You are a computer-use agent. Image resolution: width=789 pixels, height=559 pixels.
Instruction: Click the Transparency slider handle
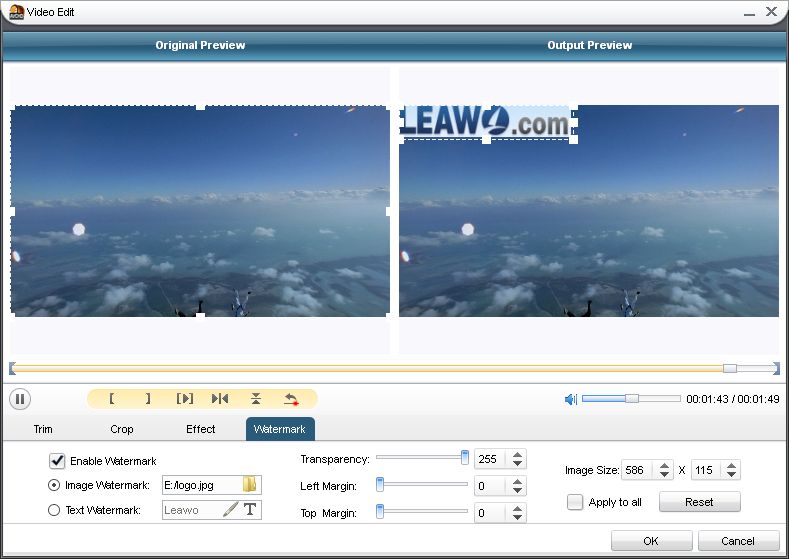pyautogui.click(x=465, y=457)
